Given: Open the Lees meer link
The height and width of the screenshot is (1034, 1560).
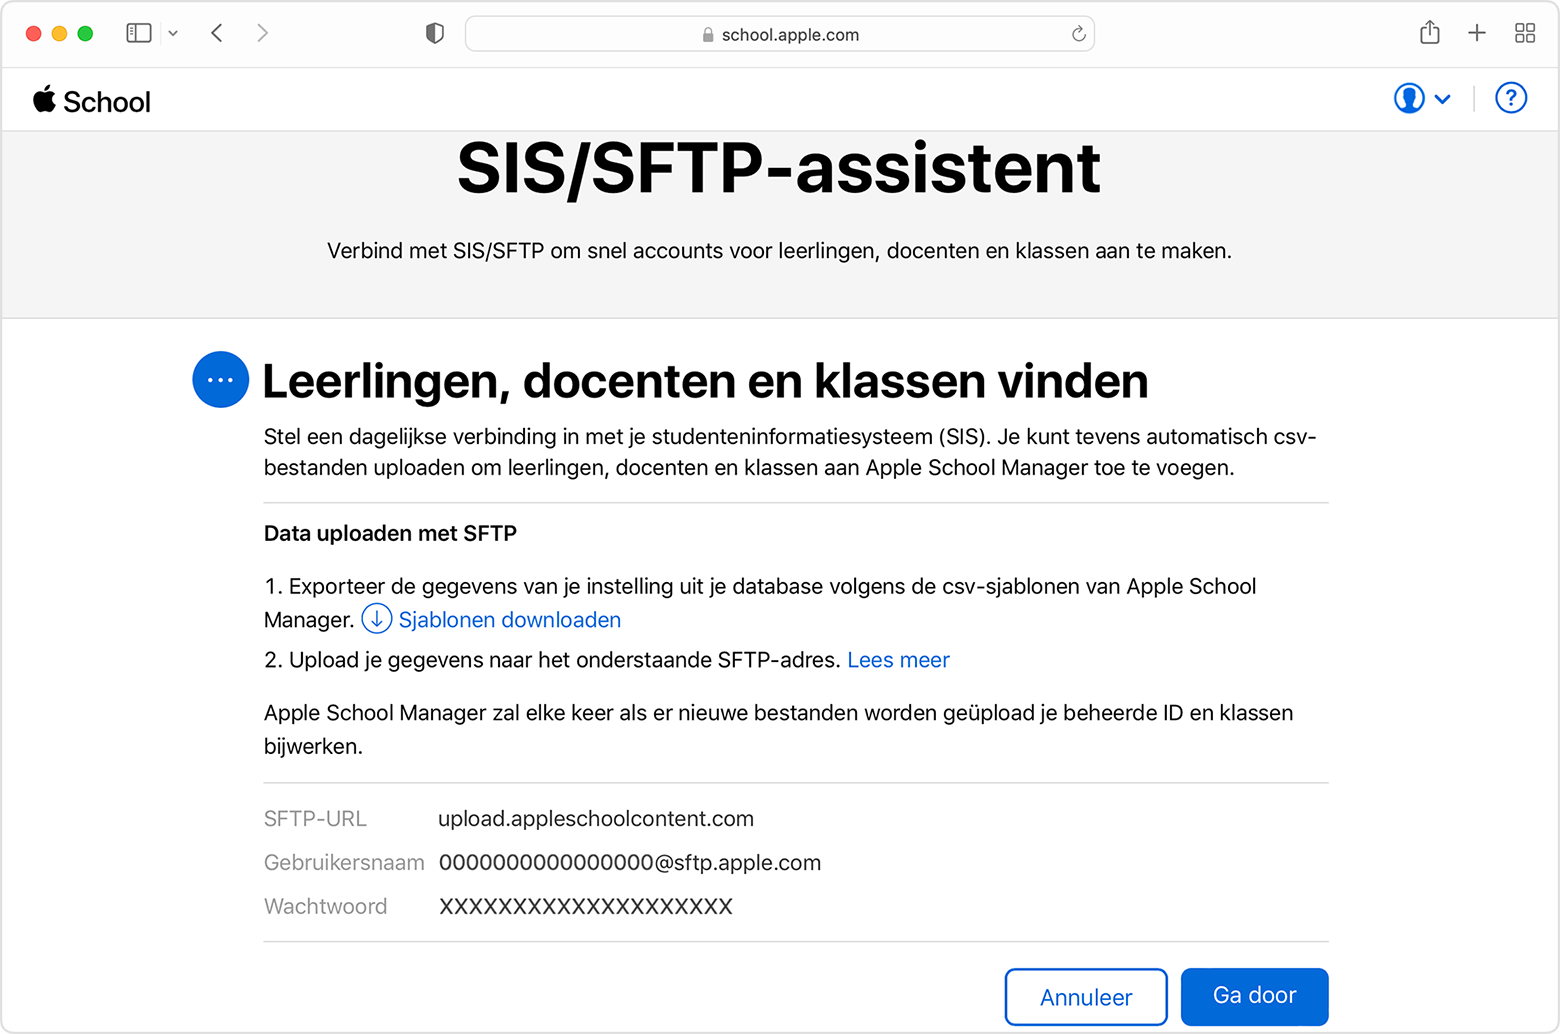Looking at the screenshot, I should (x=898, y=660).
